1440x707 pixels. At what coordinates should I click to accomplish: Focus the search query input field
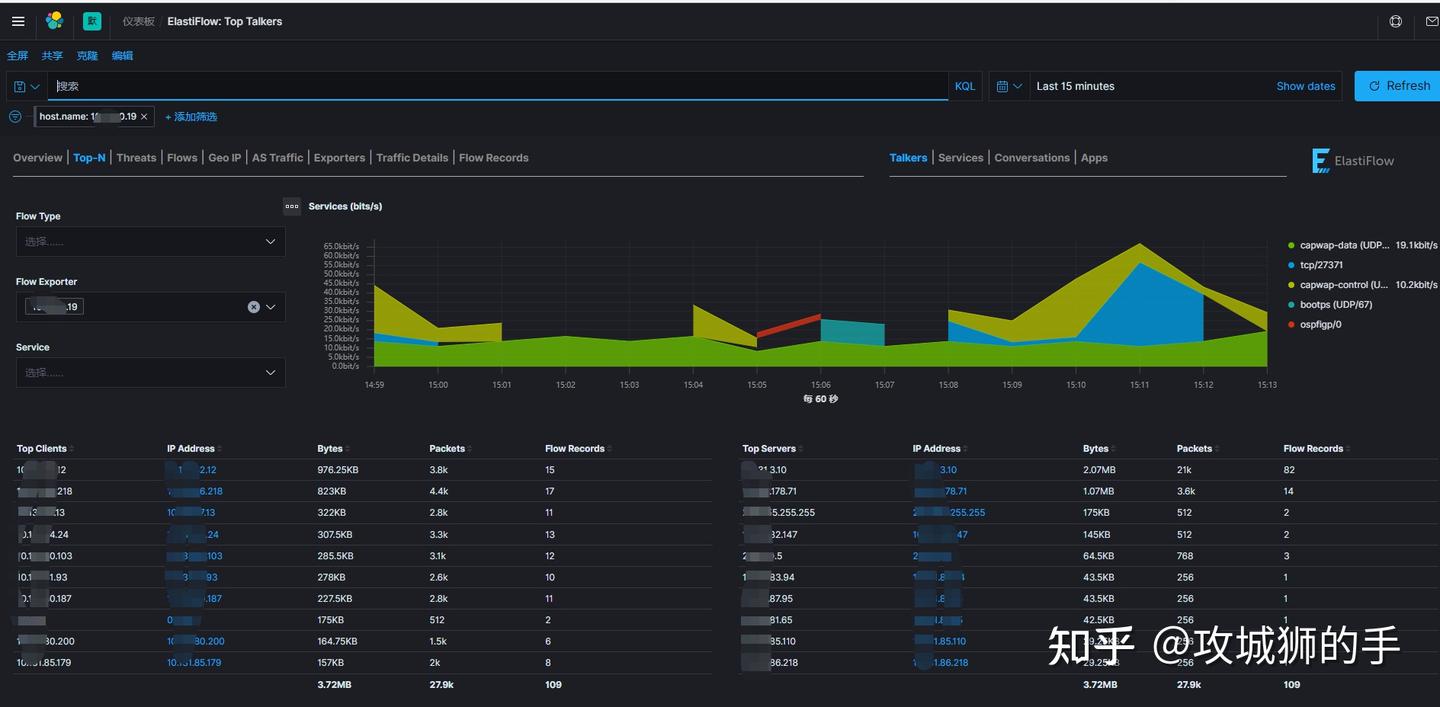[x=498, y=86]
